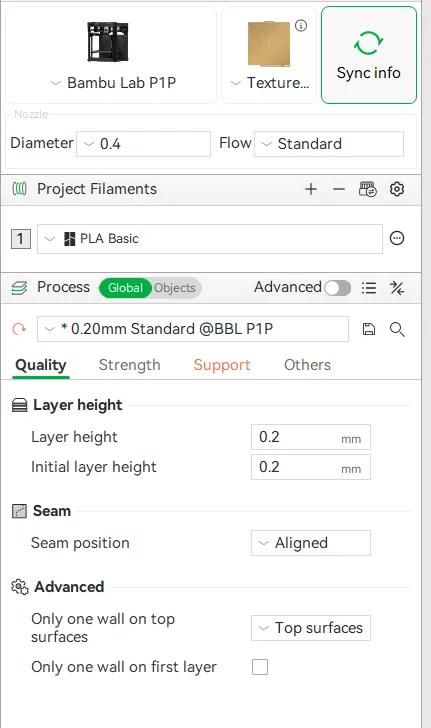Search process settings with magnifier icon
The image size is (431, 728).
point(397,329)
